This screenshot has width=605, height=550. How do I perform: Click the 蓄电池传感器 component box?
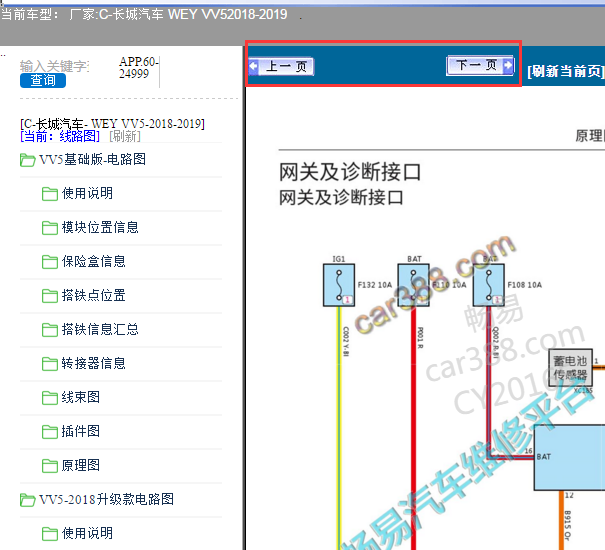[571, 368]
